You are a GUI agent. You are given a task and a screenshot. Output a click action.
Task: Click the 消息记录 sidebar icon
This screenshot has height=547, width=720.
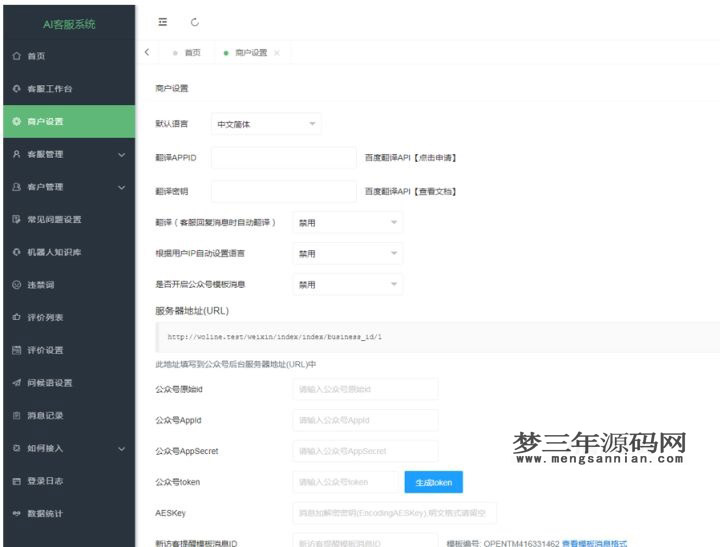tap(17, 416)
